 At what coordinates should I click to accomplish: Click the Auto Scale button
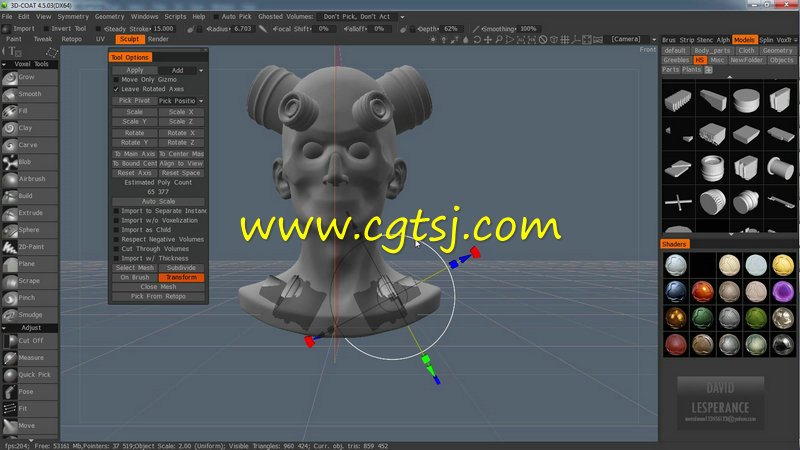158,202
